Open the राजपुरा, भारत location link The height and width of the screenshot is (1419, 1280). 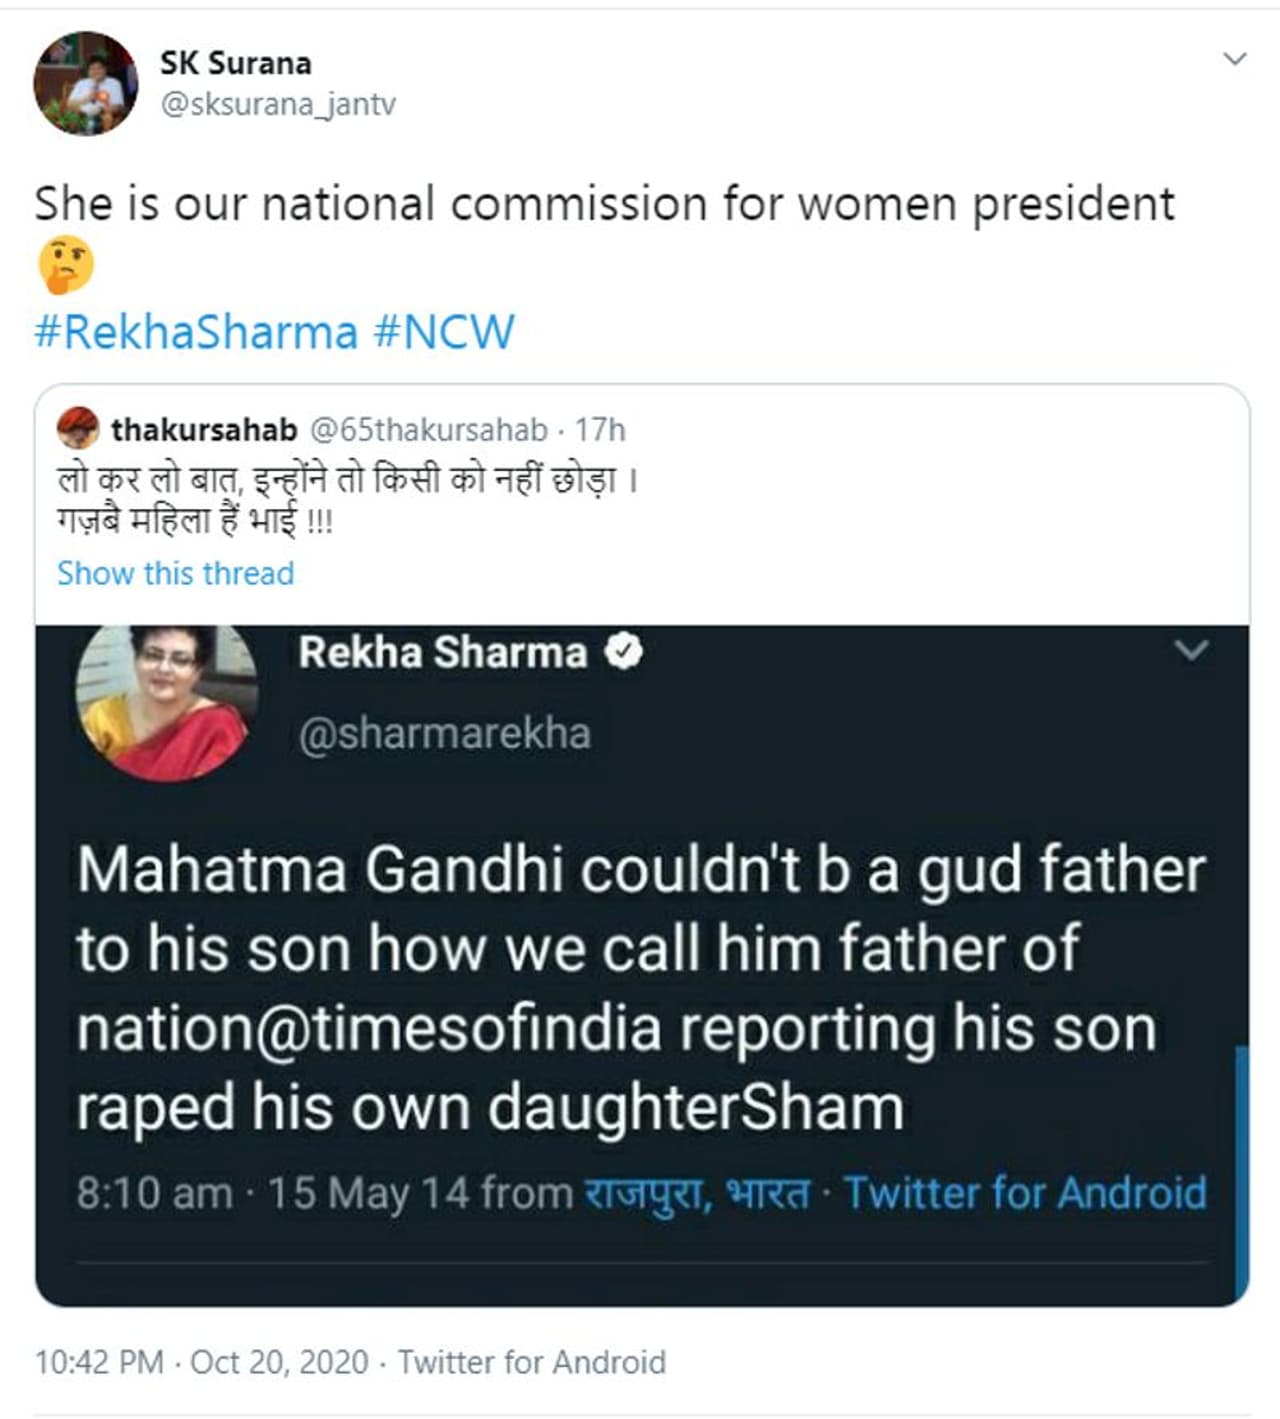(697, 1193)
